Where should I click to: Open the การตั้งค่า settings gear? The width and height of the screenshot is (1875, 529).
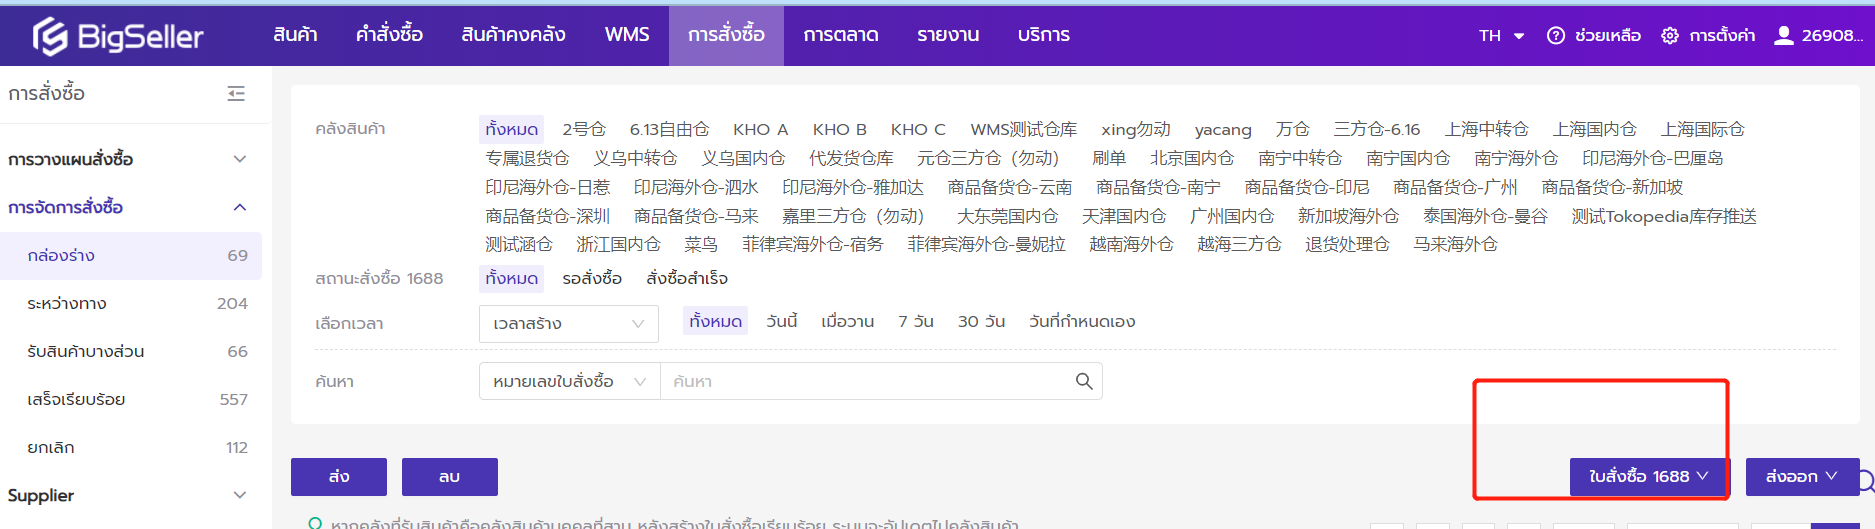coord(1669,36)
